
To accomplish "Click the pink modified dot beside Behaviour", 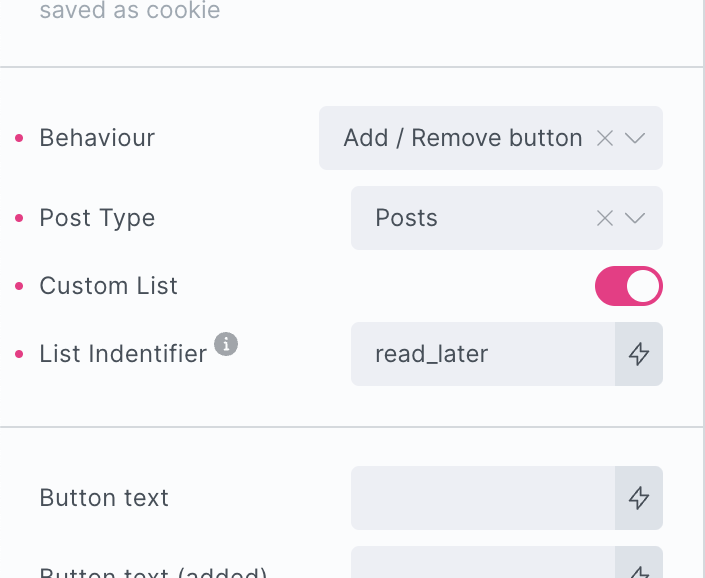I will [x=19, y=138].
